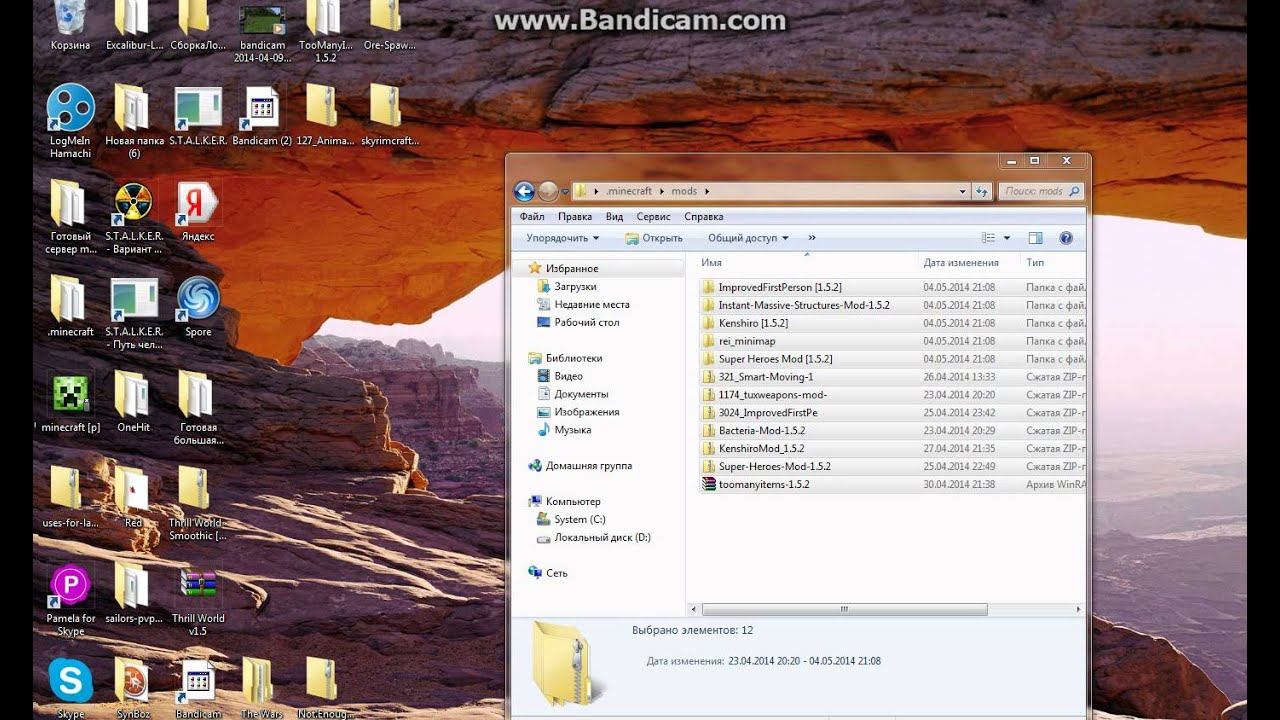Select the SynBoz desktop shortcut

134,688
